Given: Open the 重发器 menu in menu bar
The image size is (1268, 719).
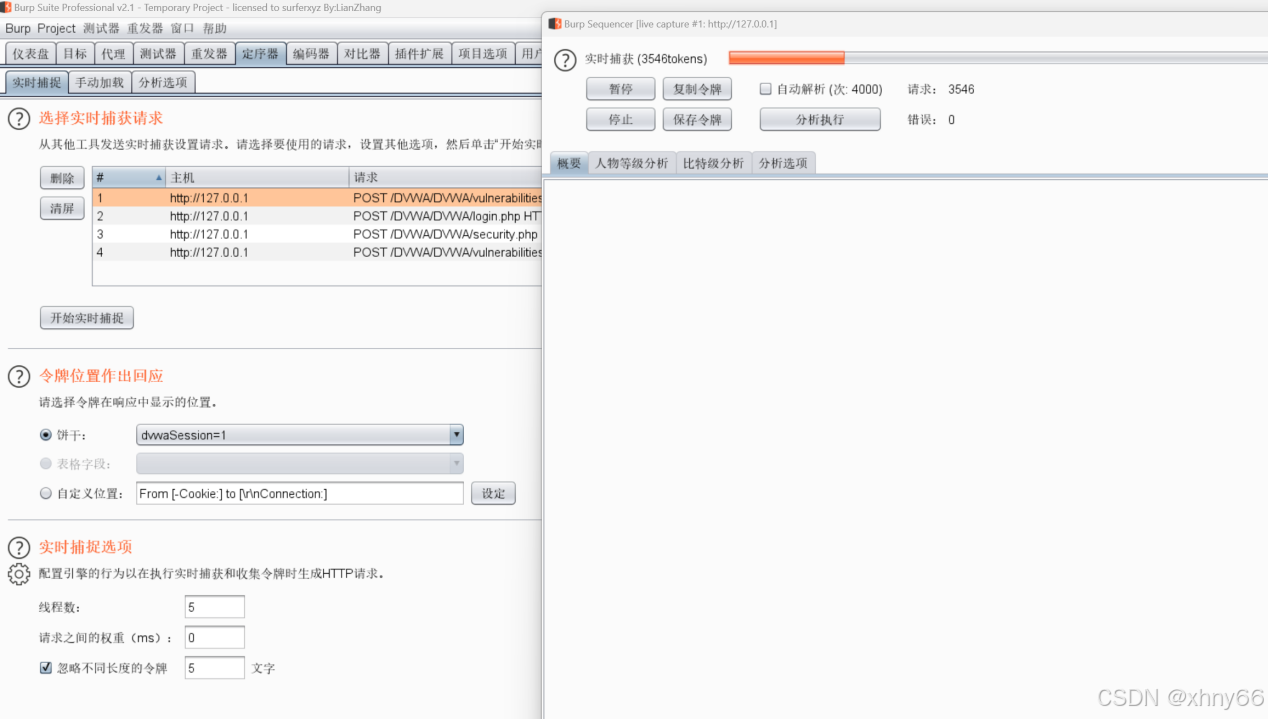Looking at the screenshot, I should [145, 28].
